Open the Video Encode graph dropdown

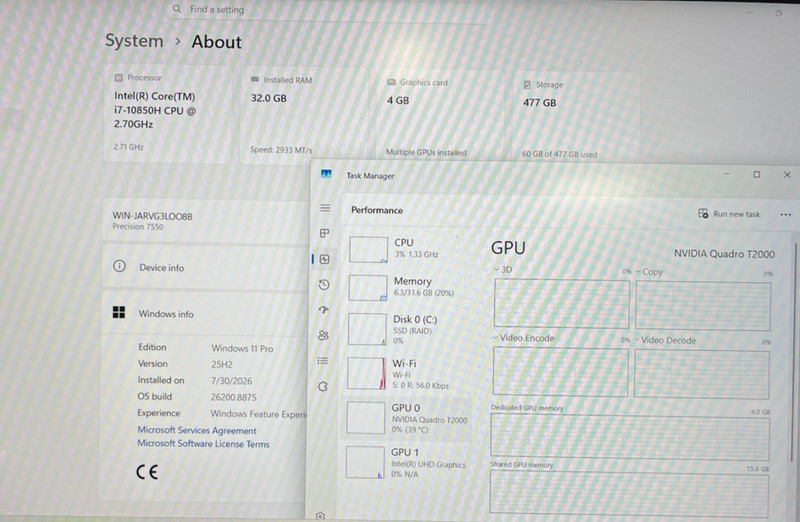495,337
